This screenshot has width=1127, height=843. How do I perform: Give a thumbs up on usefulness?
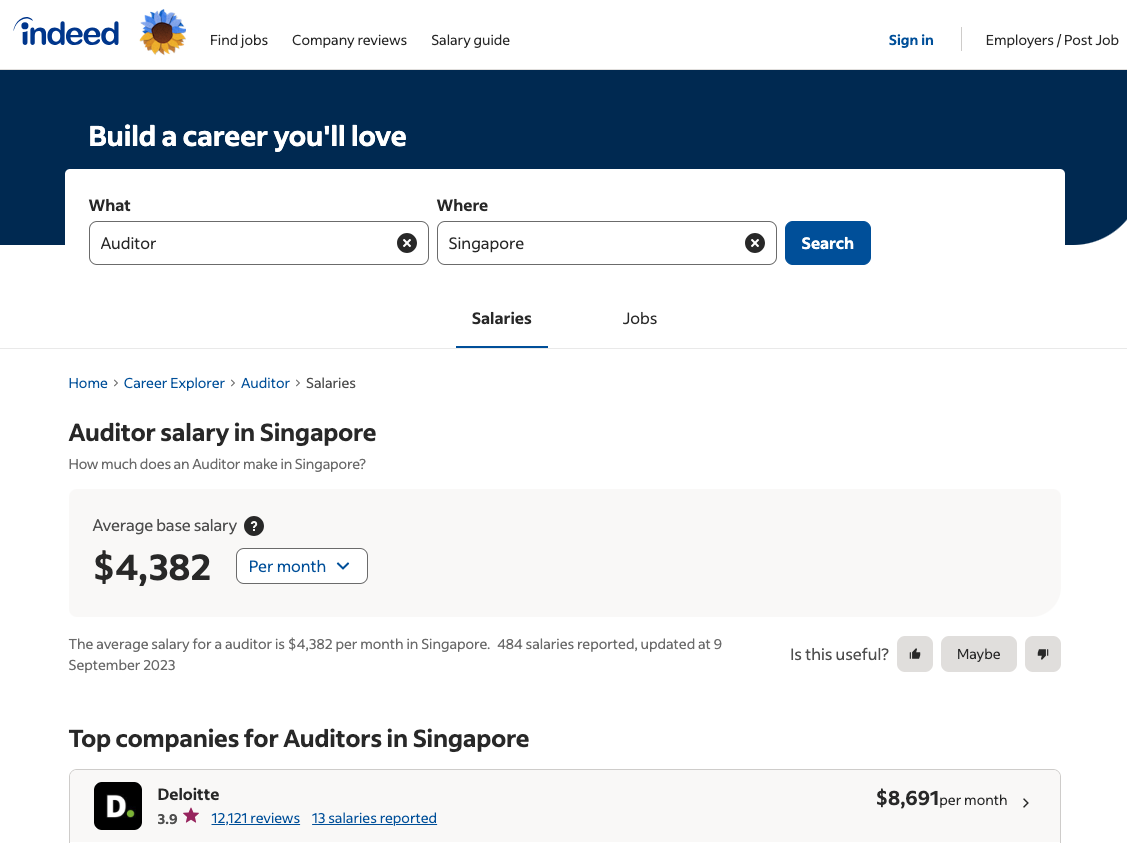tap(915, 654)
